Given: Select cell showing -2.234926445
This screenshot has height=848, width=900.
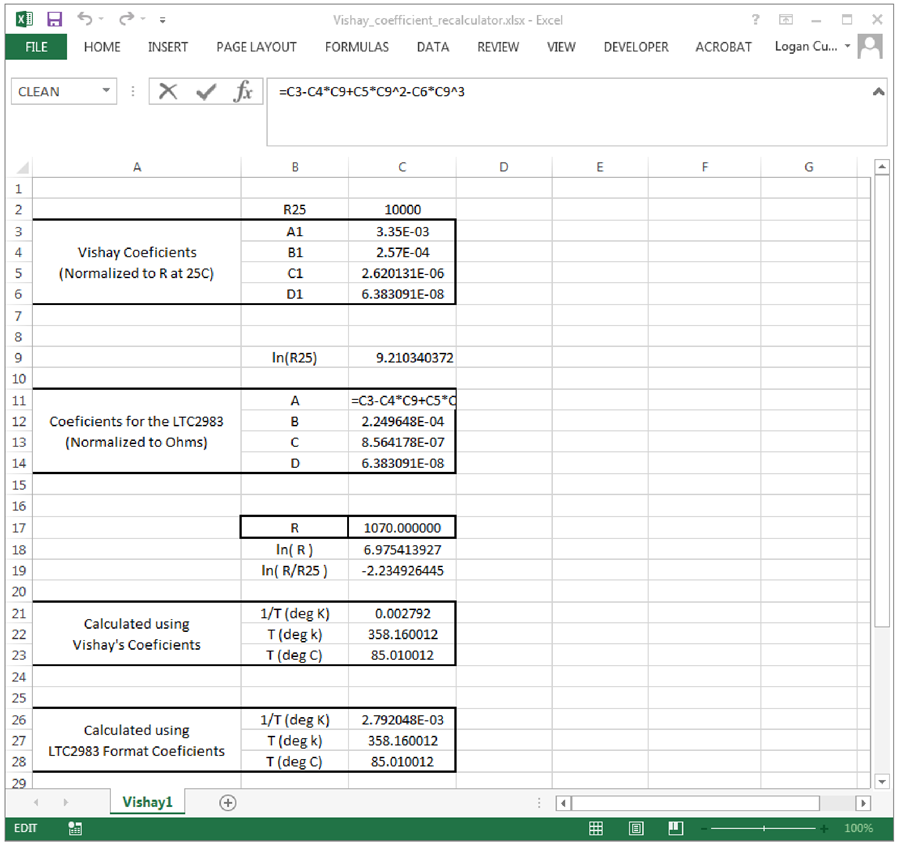Looking at the screenshot, I should pos(402,571).
